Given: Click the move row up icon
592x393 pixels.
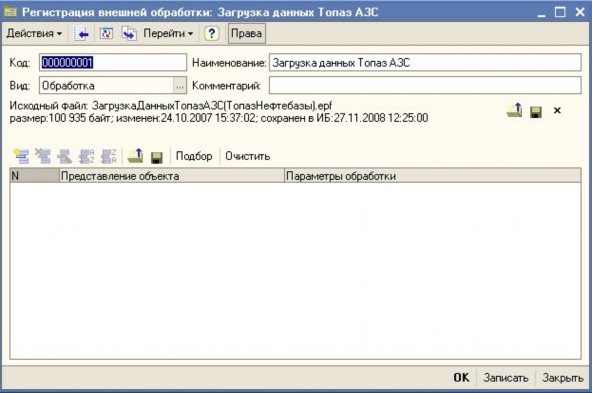Looking at the screenshot, I should pyautogui.click(x=65, y=156).
